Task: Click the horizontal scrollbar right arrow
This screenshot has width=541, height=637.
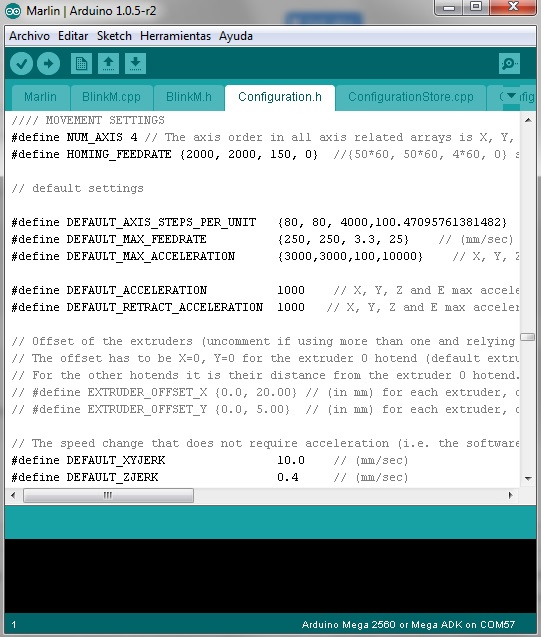Action: click(511, 495)
